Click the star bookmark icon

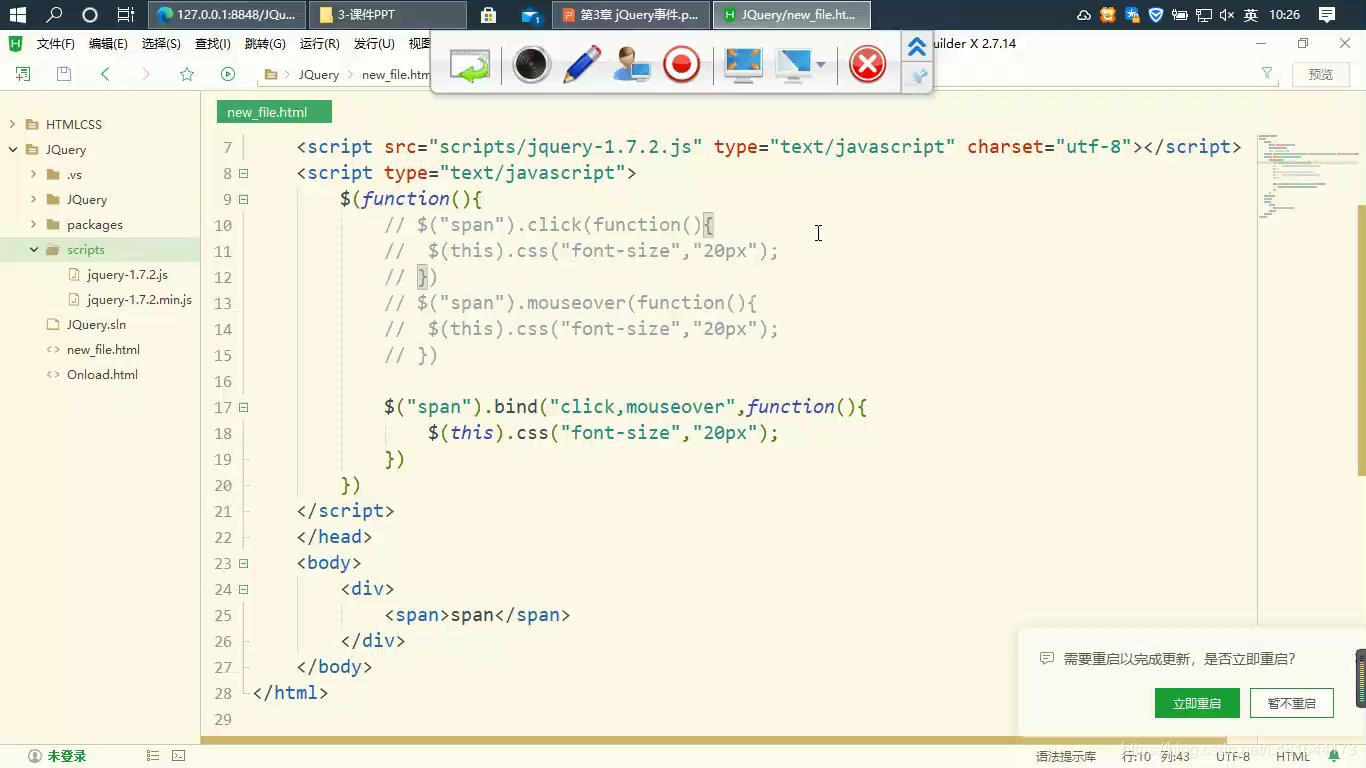tap(187, 74)
